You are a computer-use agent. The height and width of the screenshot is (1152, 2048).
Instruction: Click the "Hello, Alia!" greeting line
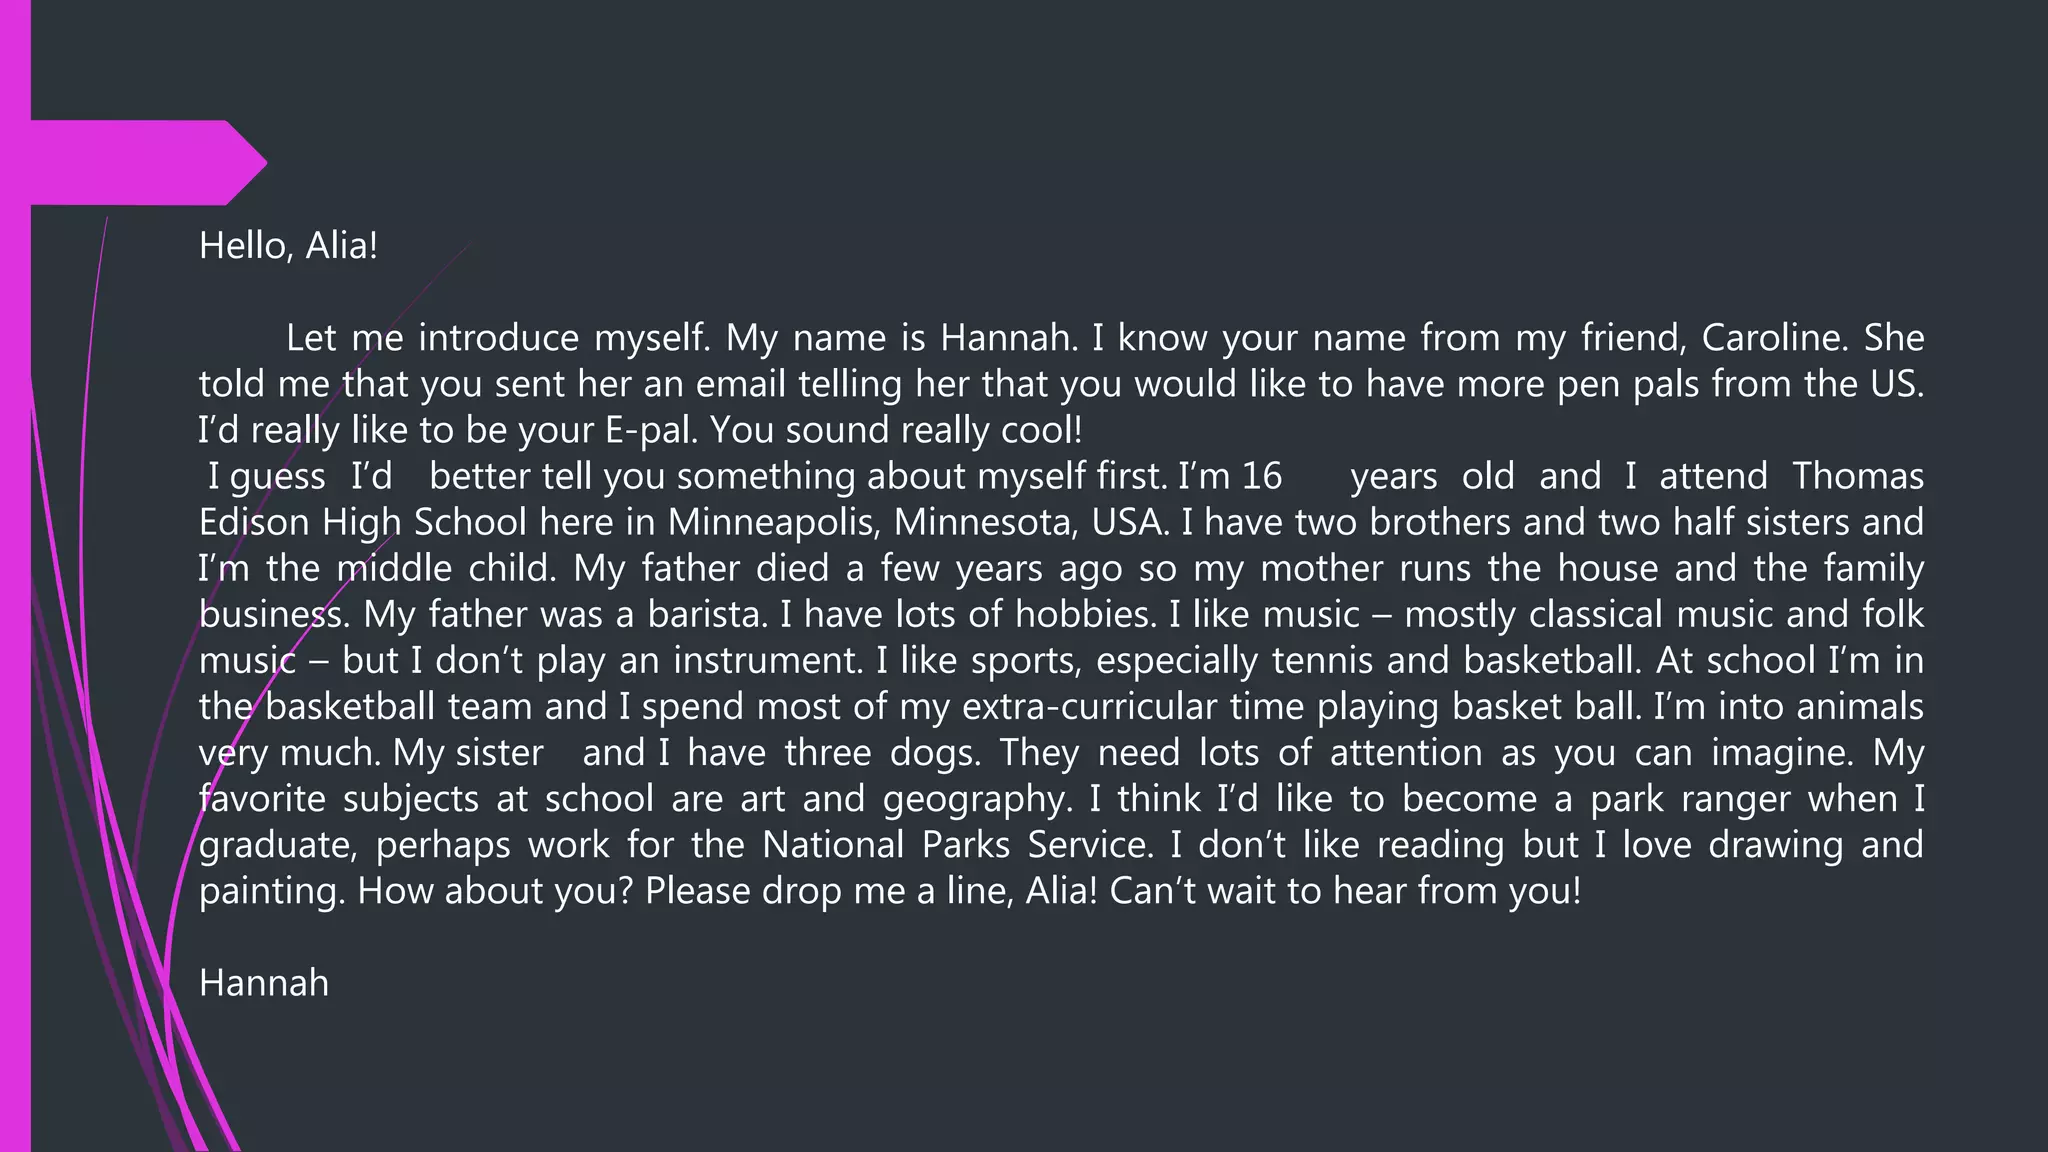coord(288,246)
